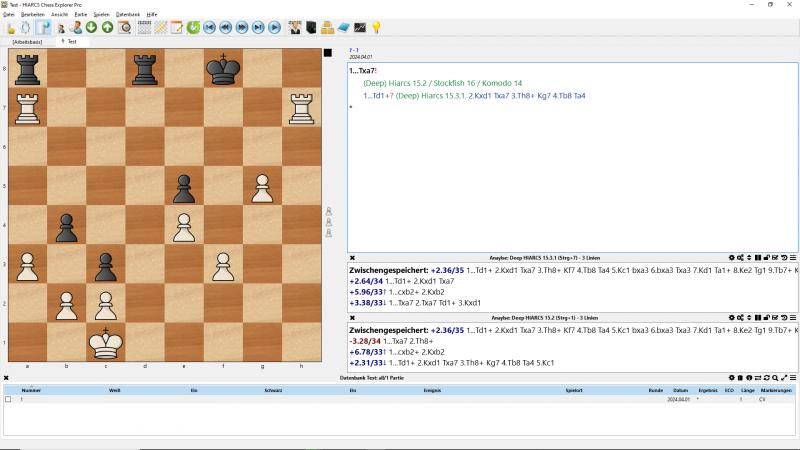Close the Deep HIARCS 15.3.1 analysis panel

[x=353, y=258]
